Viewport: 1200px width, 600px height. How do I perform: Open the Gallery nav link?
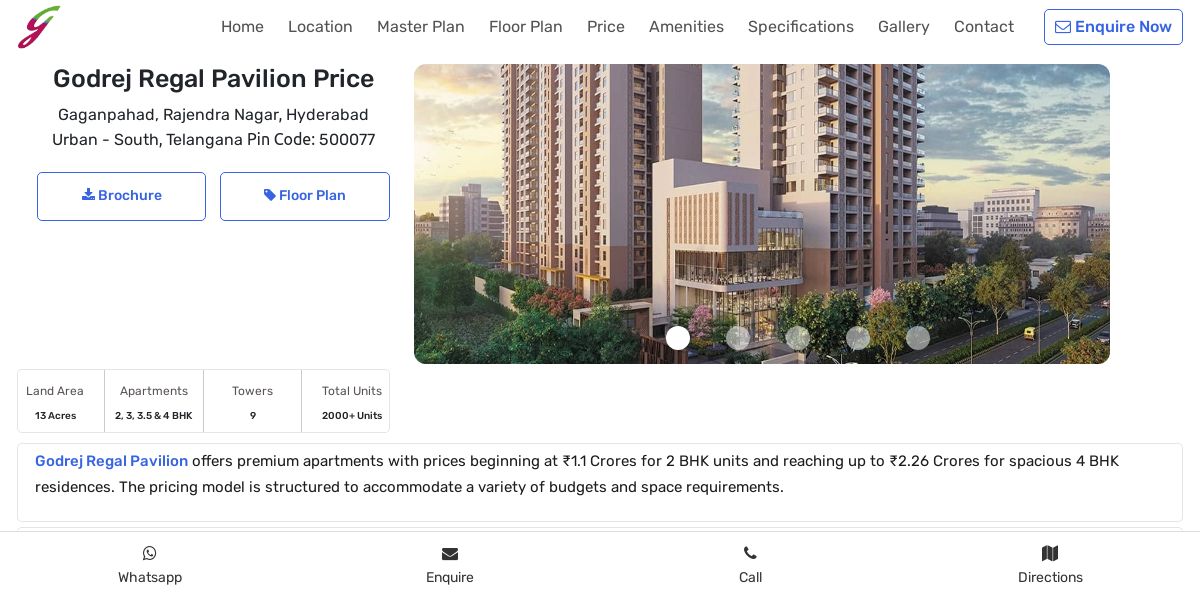coord(904,27)
